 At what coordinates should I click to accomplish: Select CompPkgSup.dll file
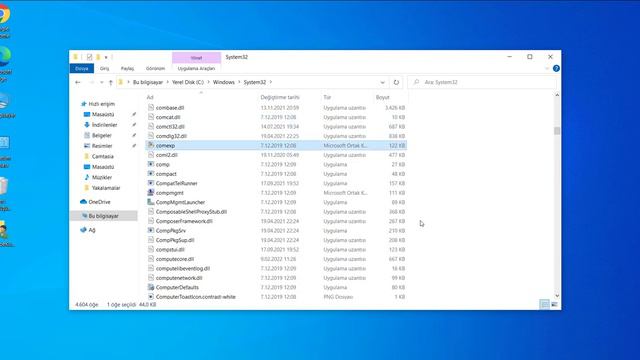pyautogui.click(x=175, y=240)
